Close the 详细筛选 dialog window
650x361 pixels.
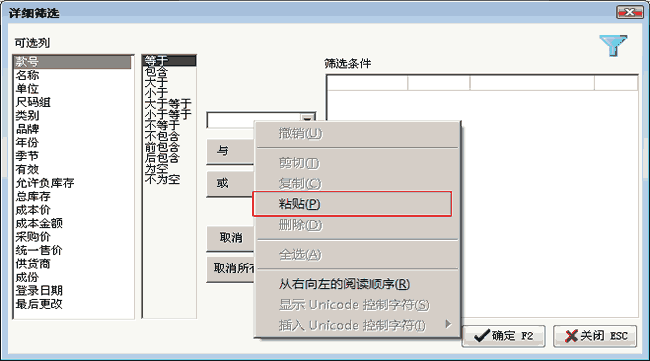[x=629, y=12]
